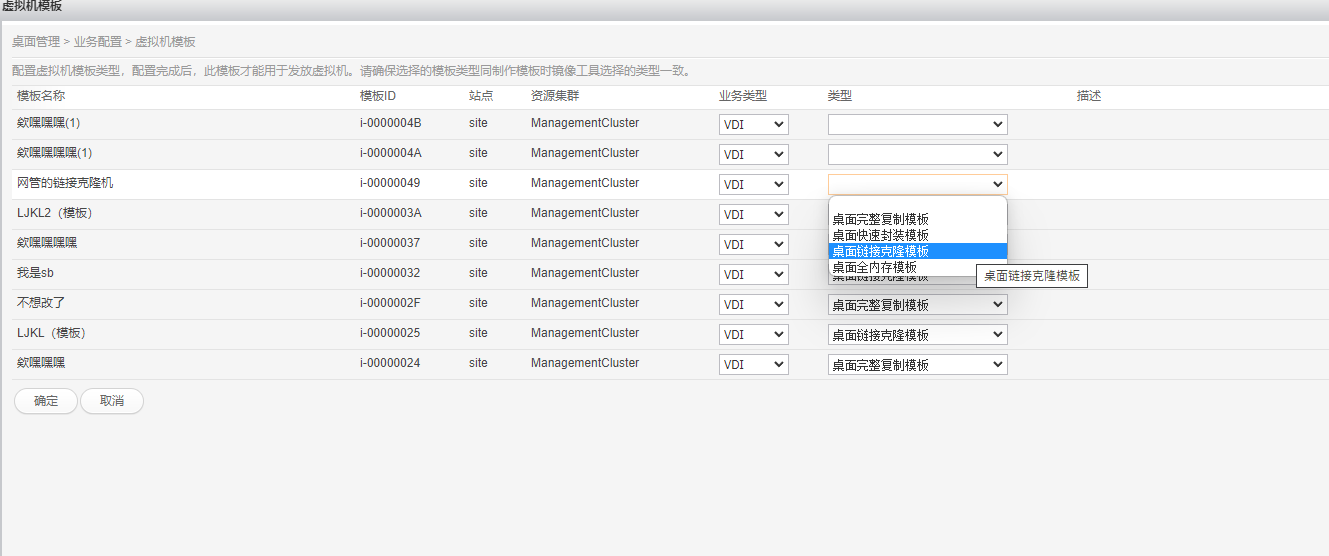
Task: Open the type dropdown for 不想改了
Action: click(917, 305)
